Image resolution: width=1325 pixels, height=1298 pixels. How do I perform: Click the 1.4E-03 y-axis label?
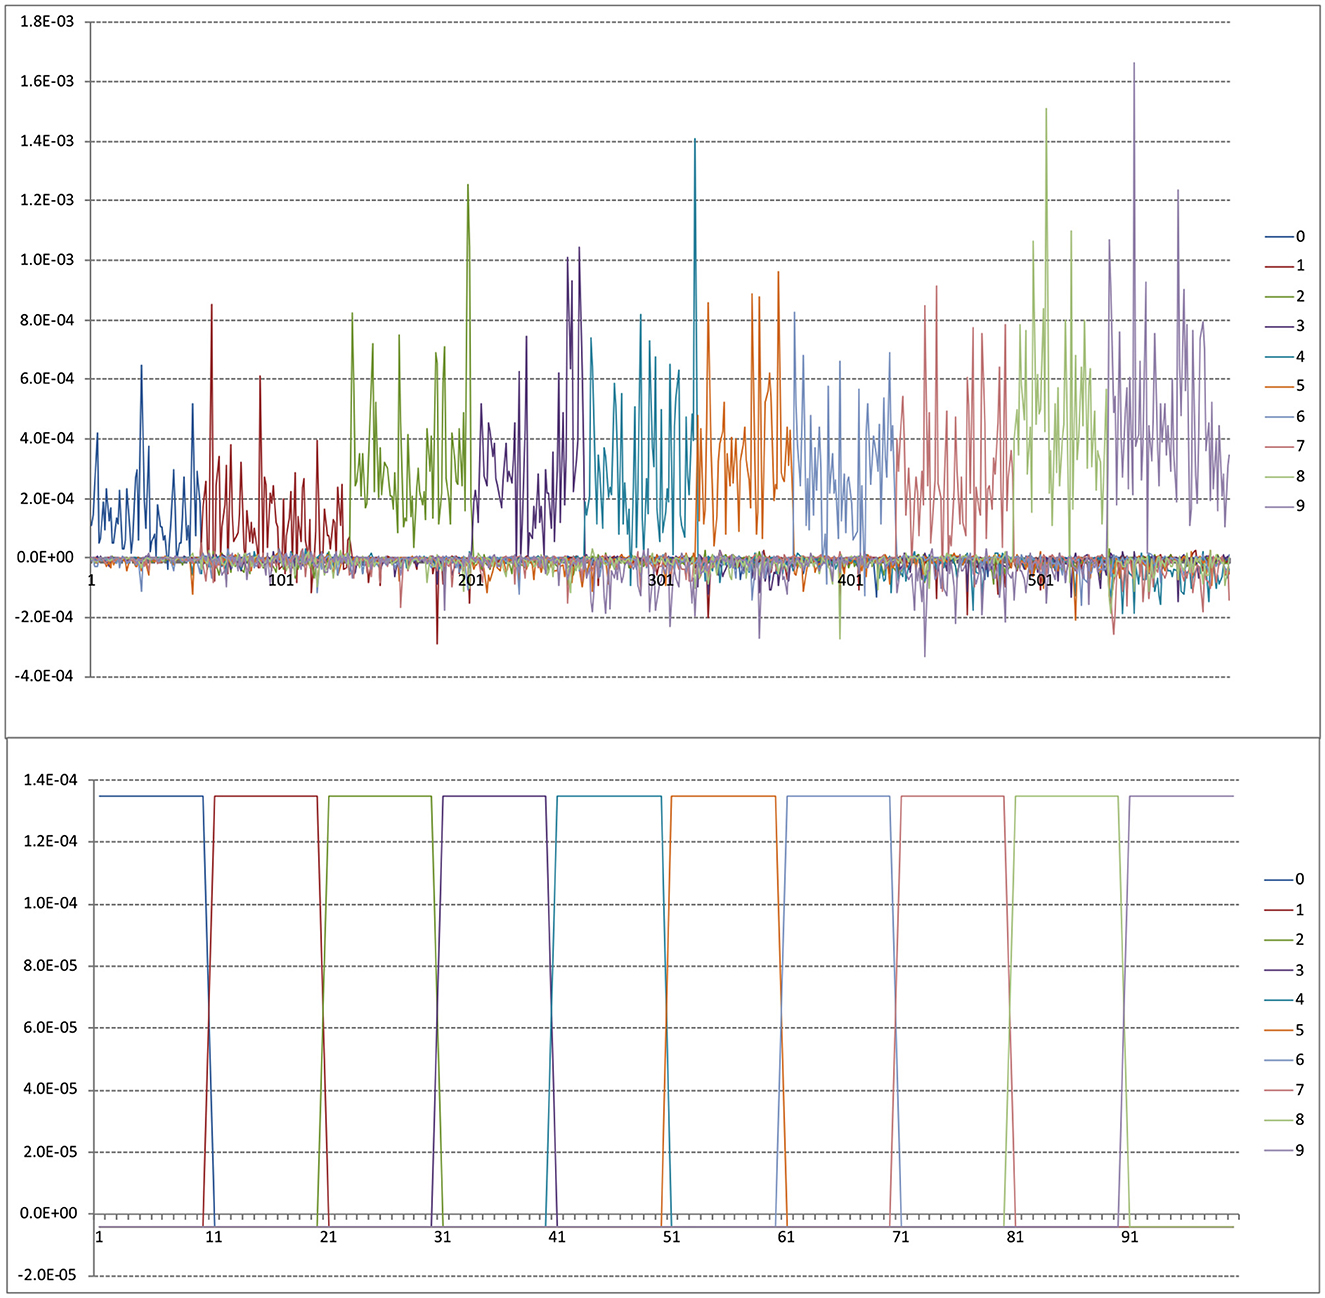coord(47,141)
